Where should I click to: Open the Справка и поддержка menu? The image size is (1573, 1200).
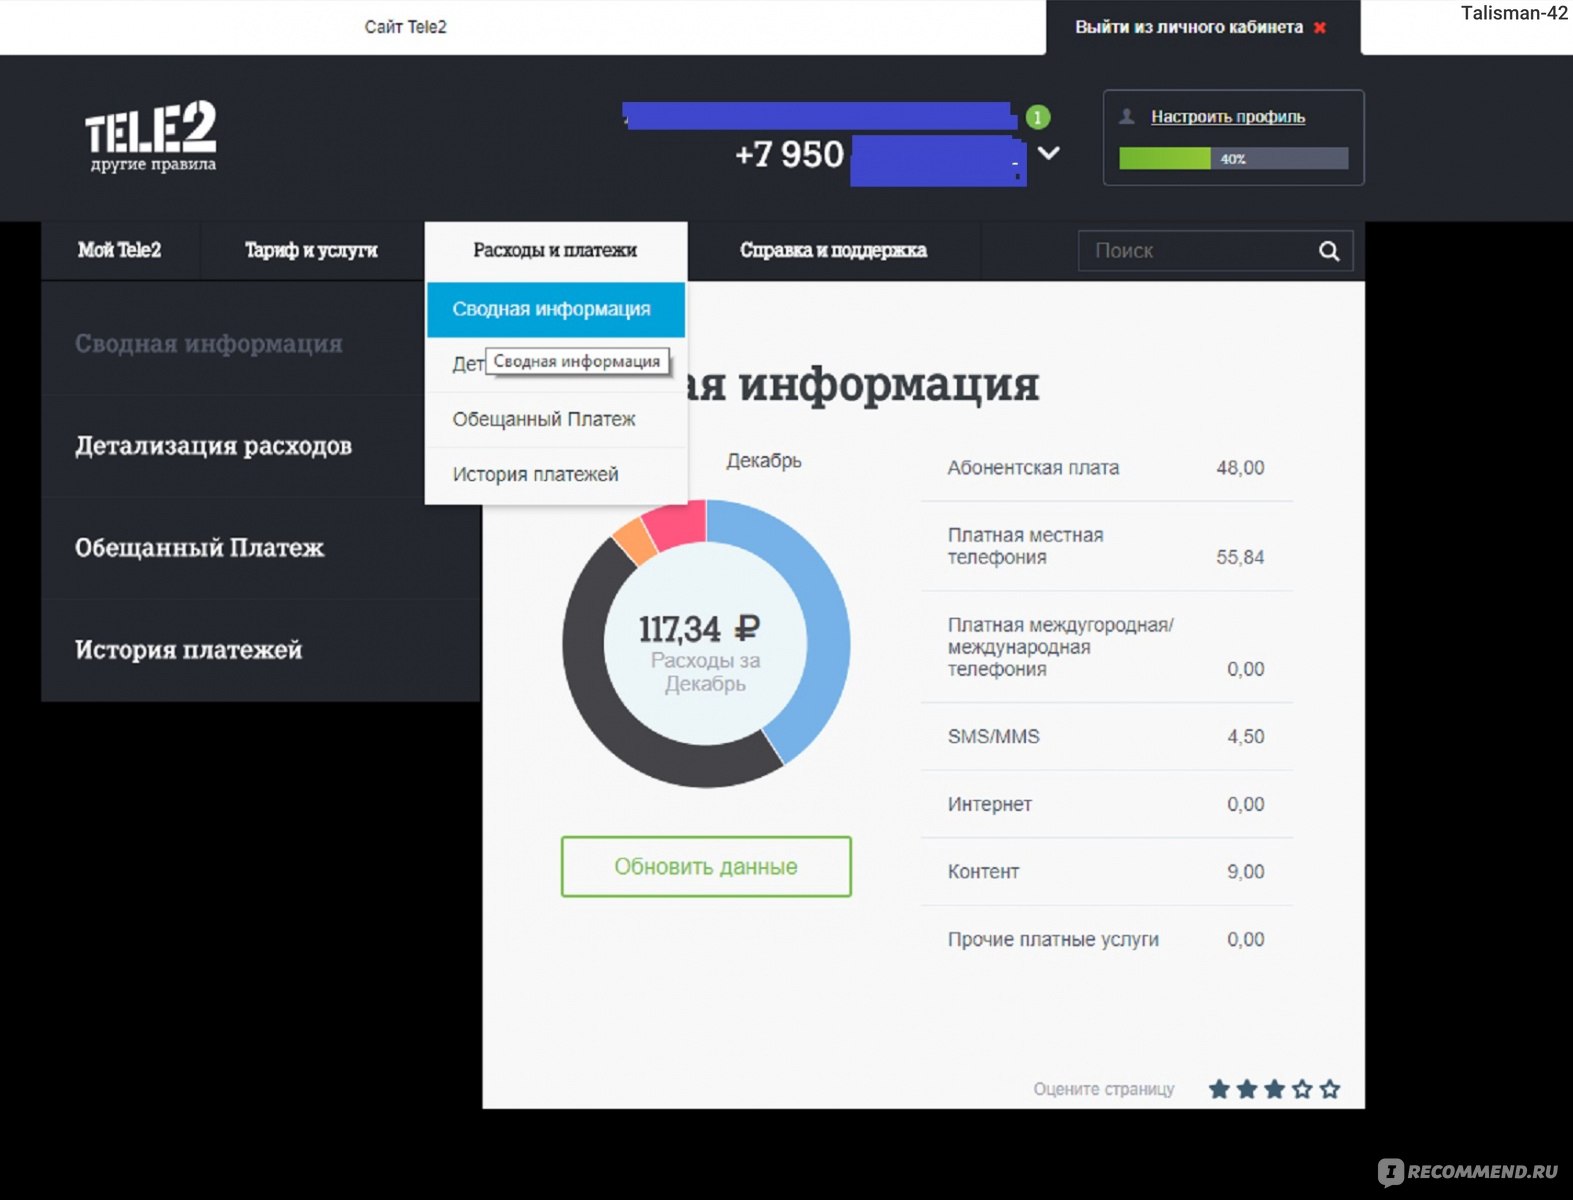click(833, 250)
